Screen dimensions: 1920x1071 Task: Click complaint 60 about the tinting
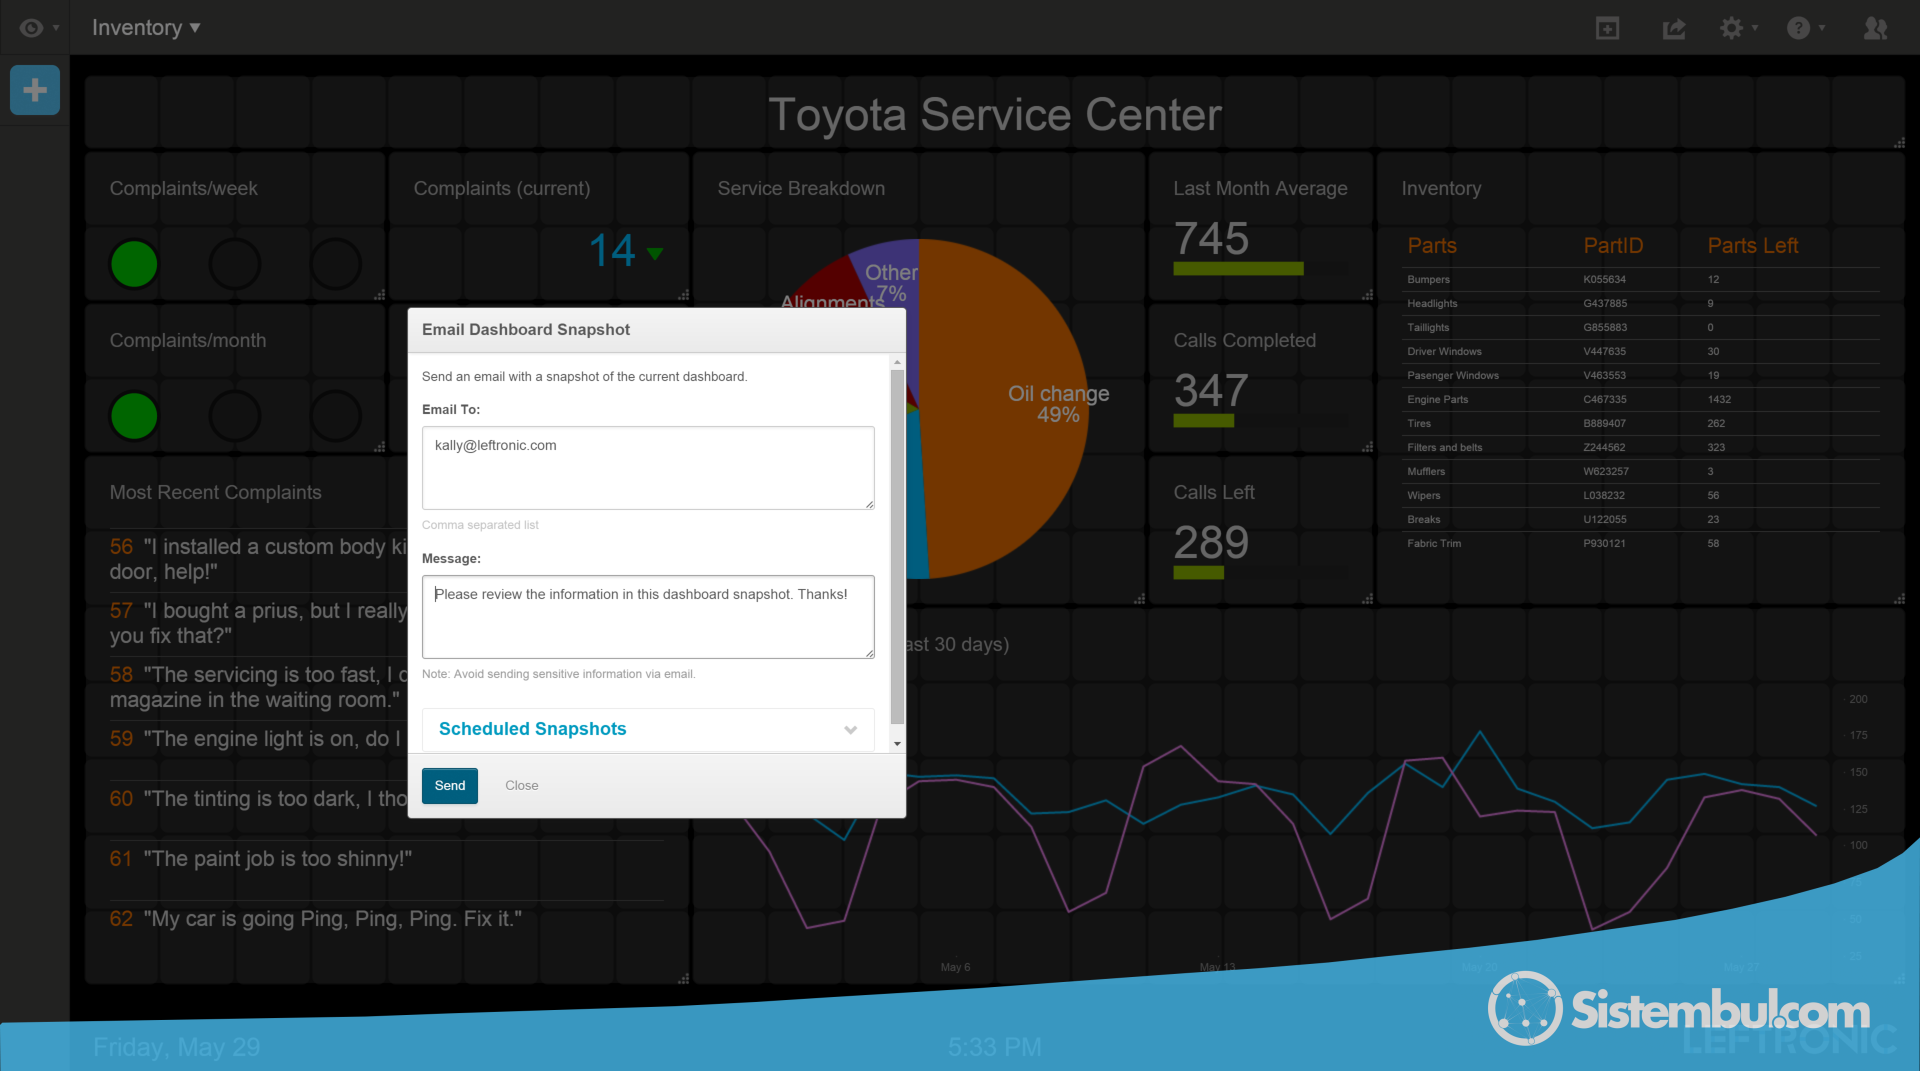tap(258, 799)
